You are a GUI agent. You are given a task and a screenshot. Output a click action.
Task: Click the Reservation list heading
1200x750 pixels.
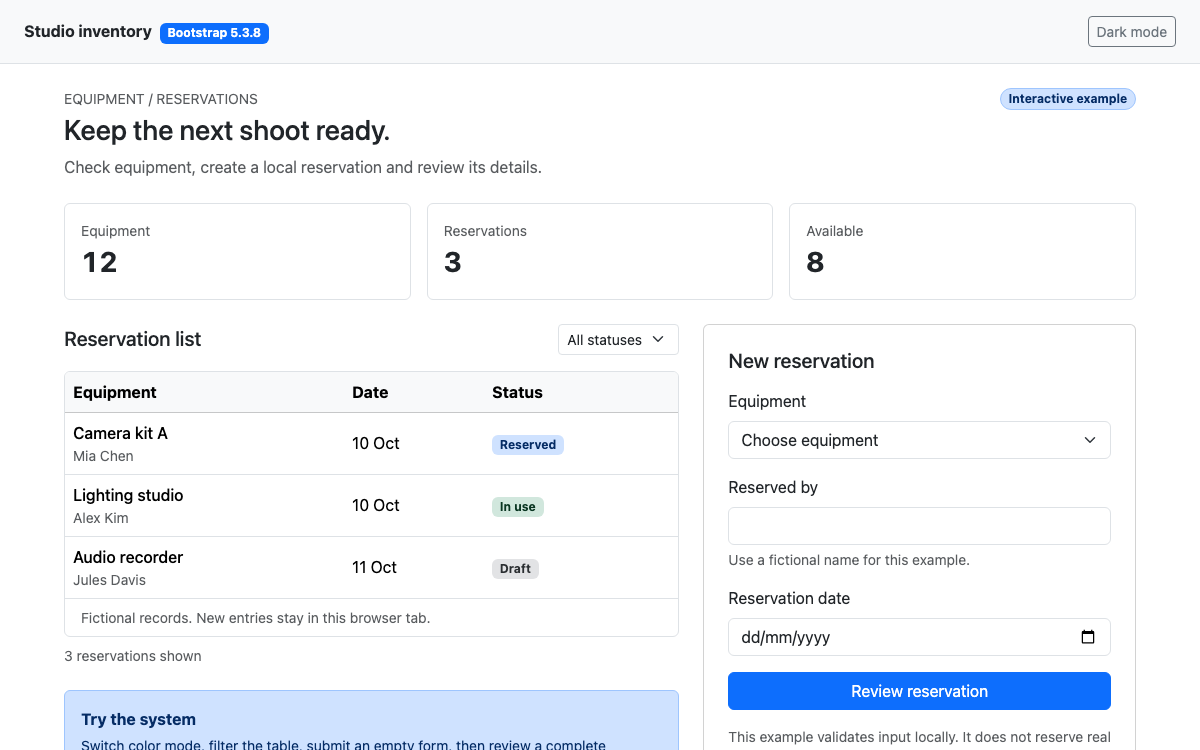[x=132, y=339]
